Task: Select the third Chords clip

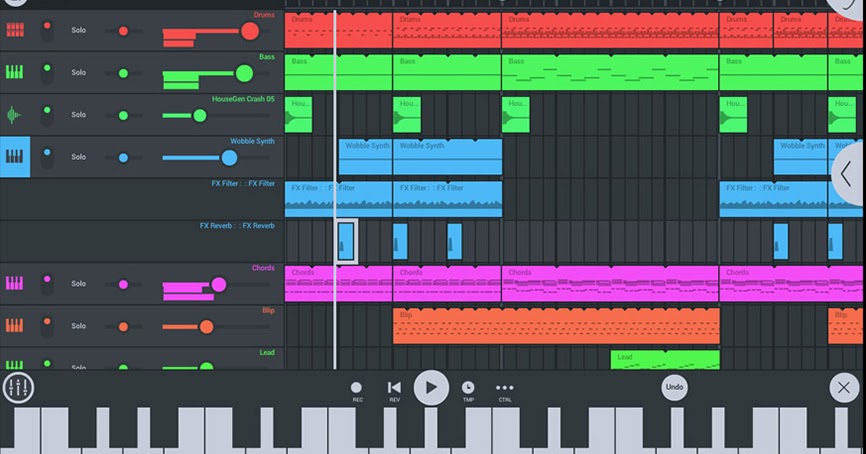Action: pos(610,284)
